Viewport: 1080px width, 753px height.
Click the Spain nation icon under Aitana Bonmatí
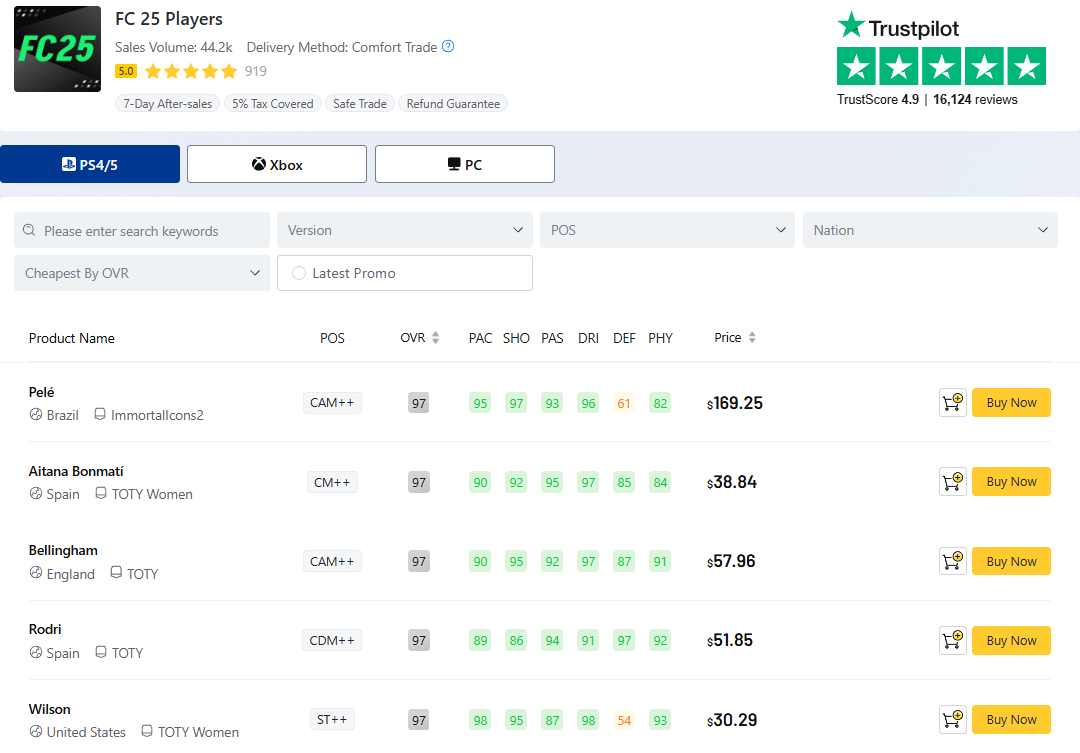[36, 493]
